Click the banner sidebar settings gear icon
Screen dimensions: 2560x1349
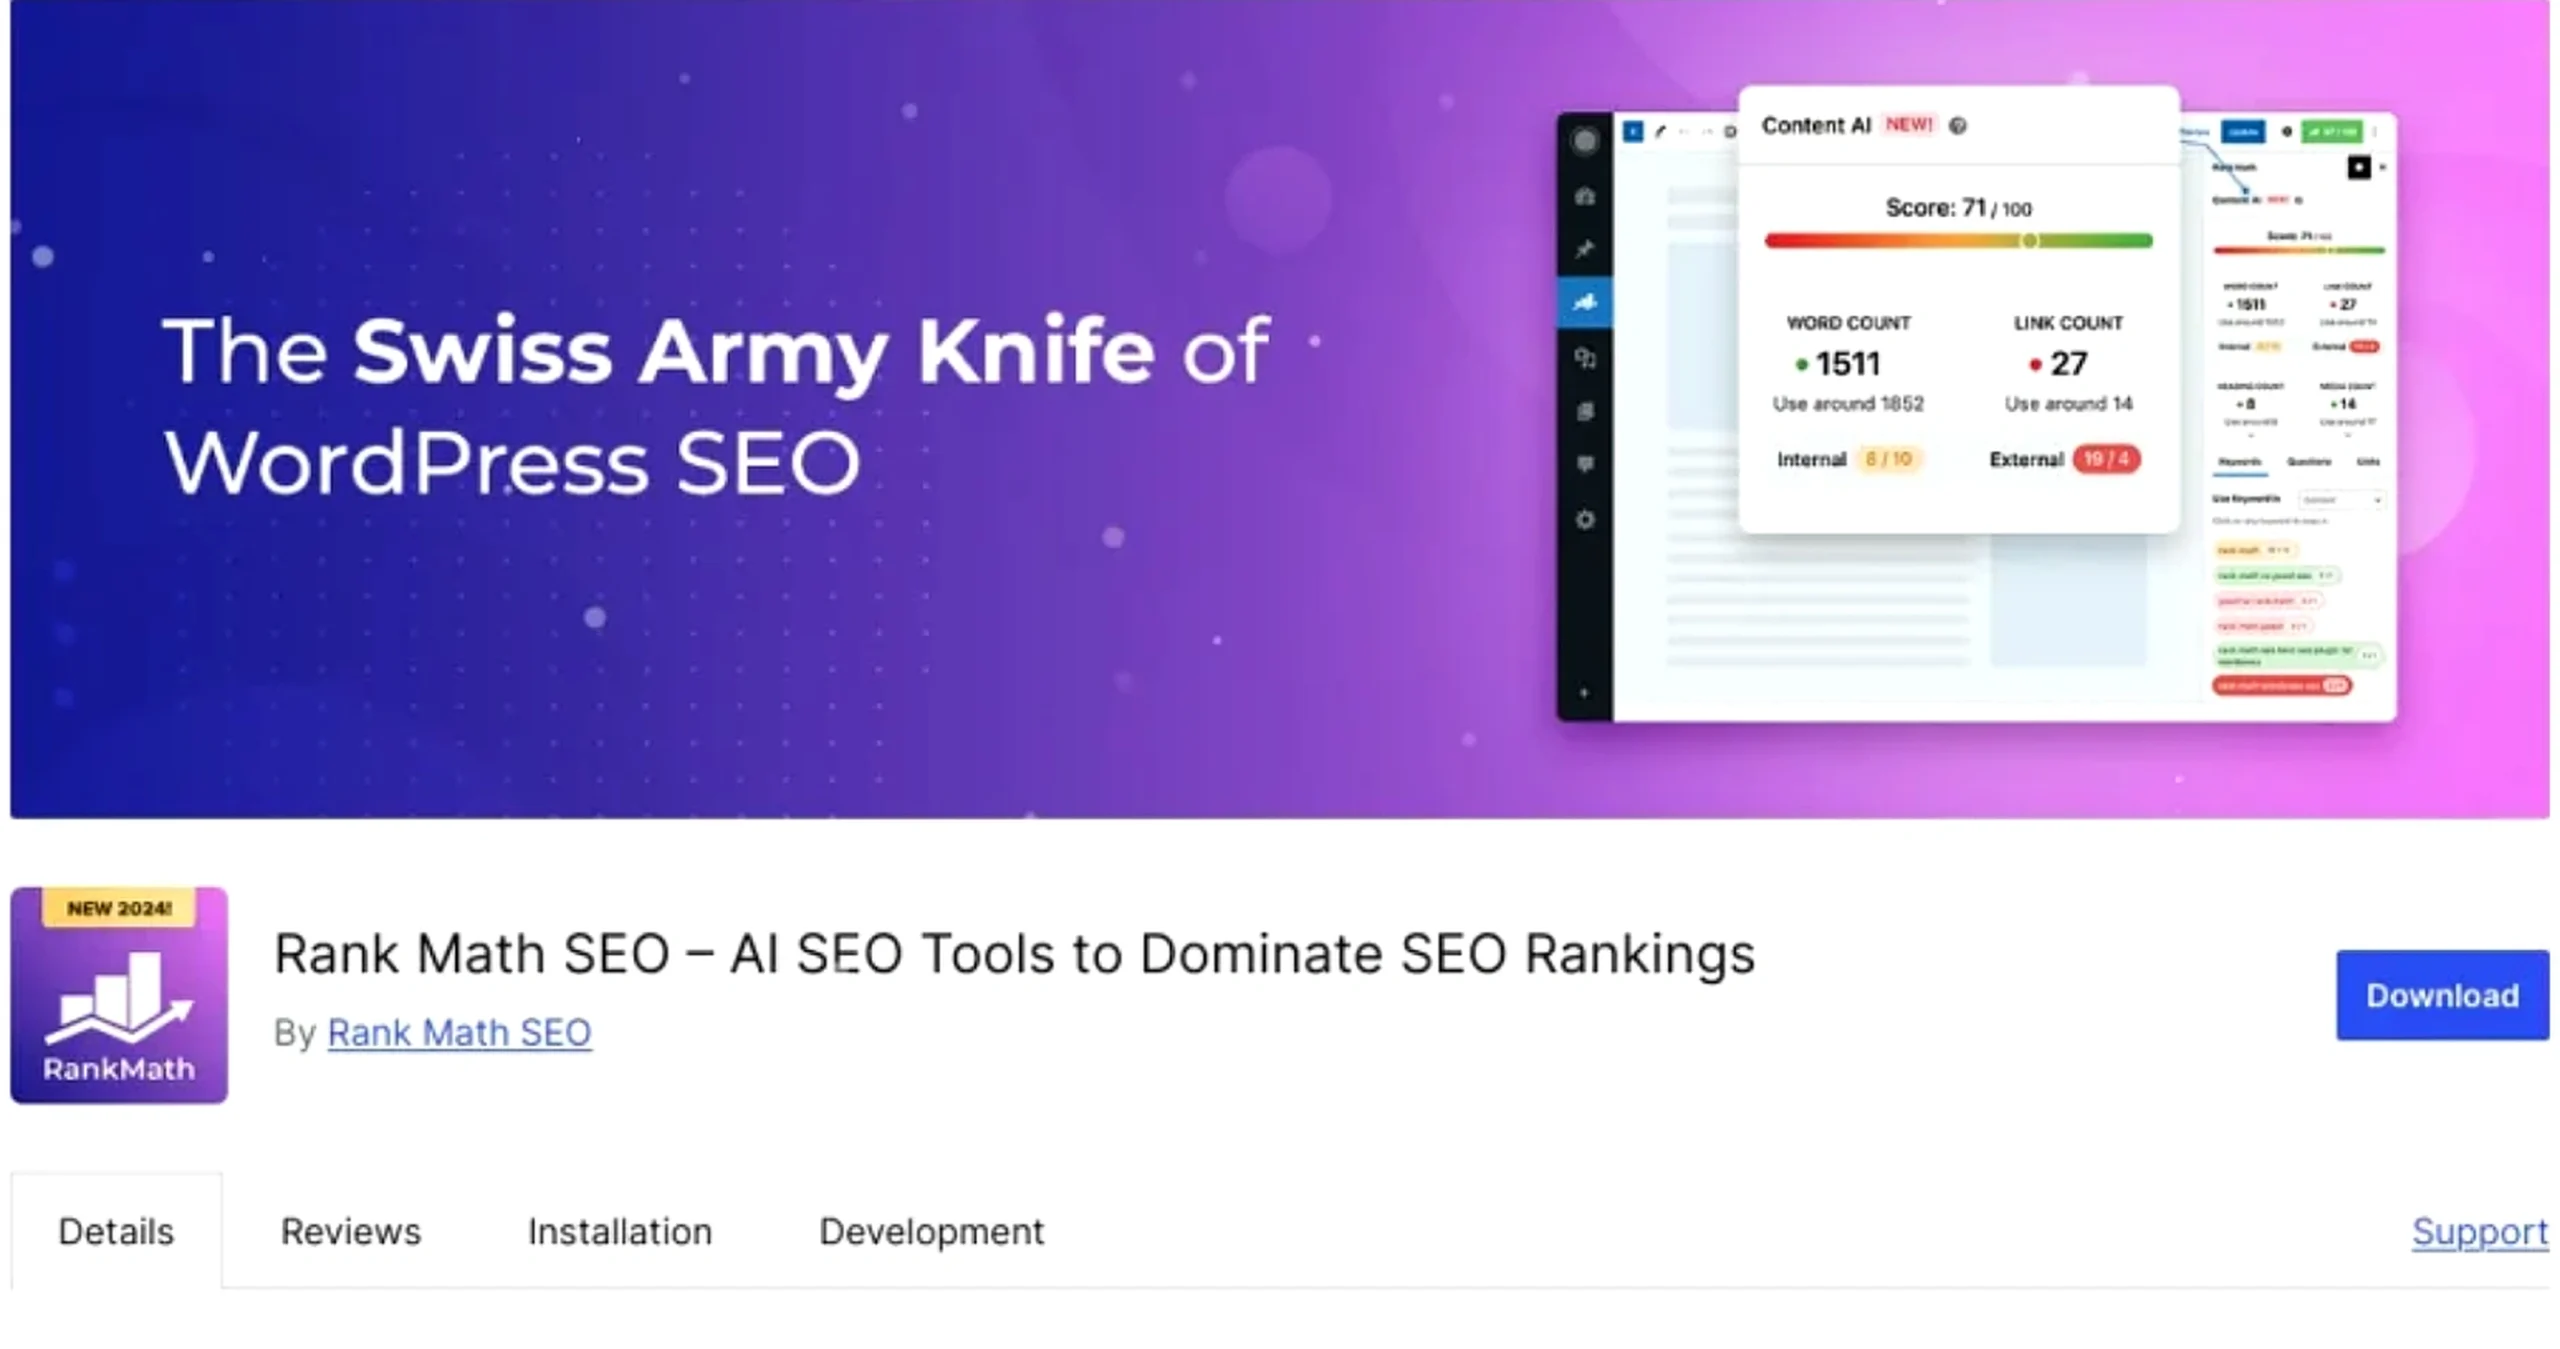[x=1584, y=519]
